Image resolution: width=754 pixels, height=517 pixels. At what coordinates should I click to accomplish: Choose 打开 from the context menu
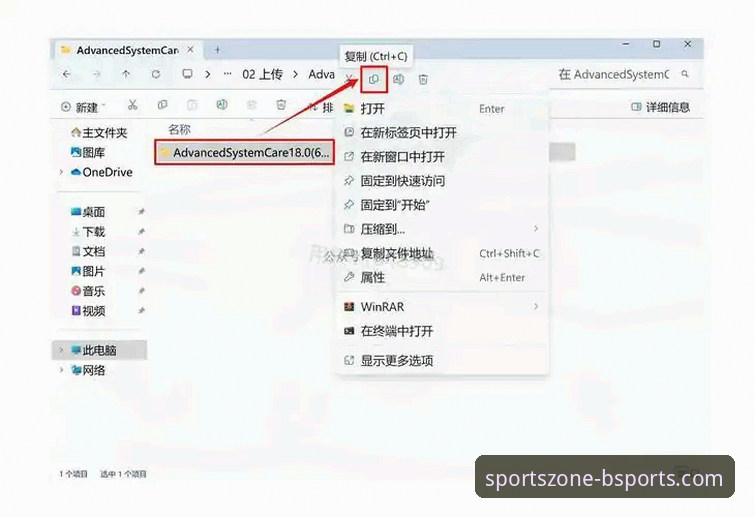tap(443, 109)
